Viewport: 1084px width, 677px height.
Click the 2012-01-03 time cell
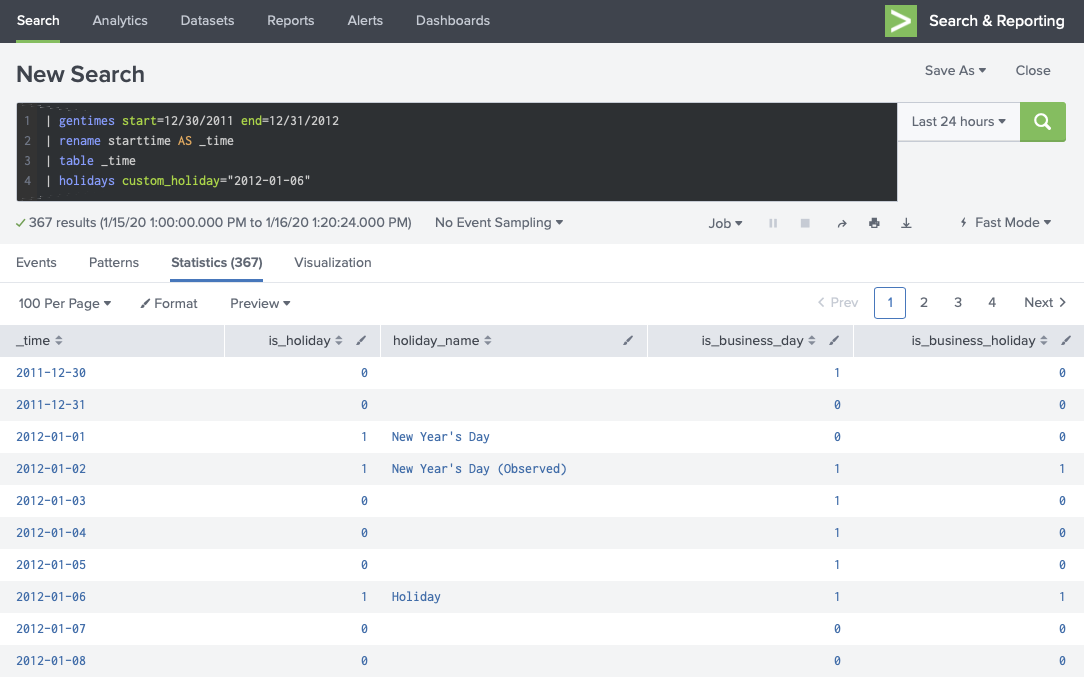click(x=51, y=501)
